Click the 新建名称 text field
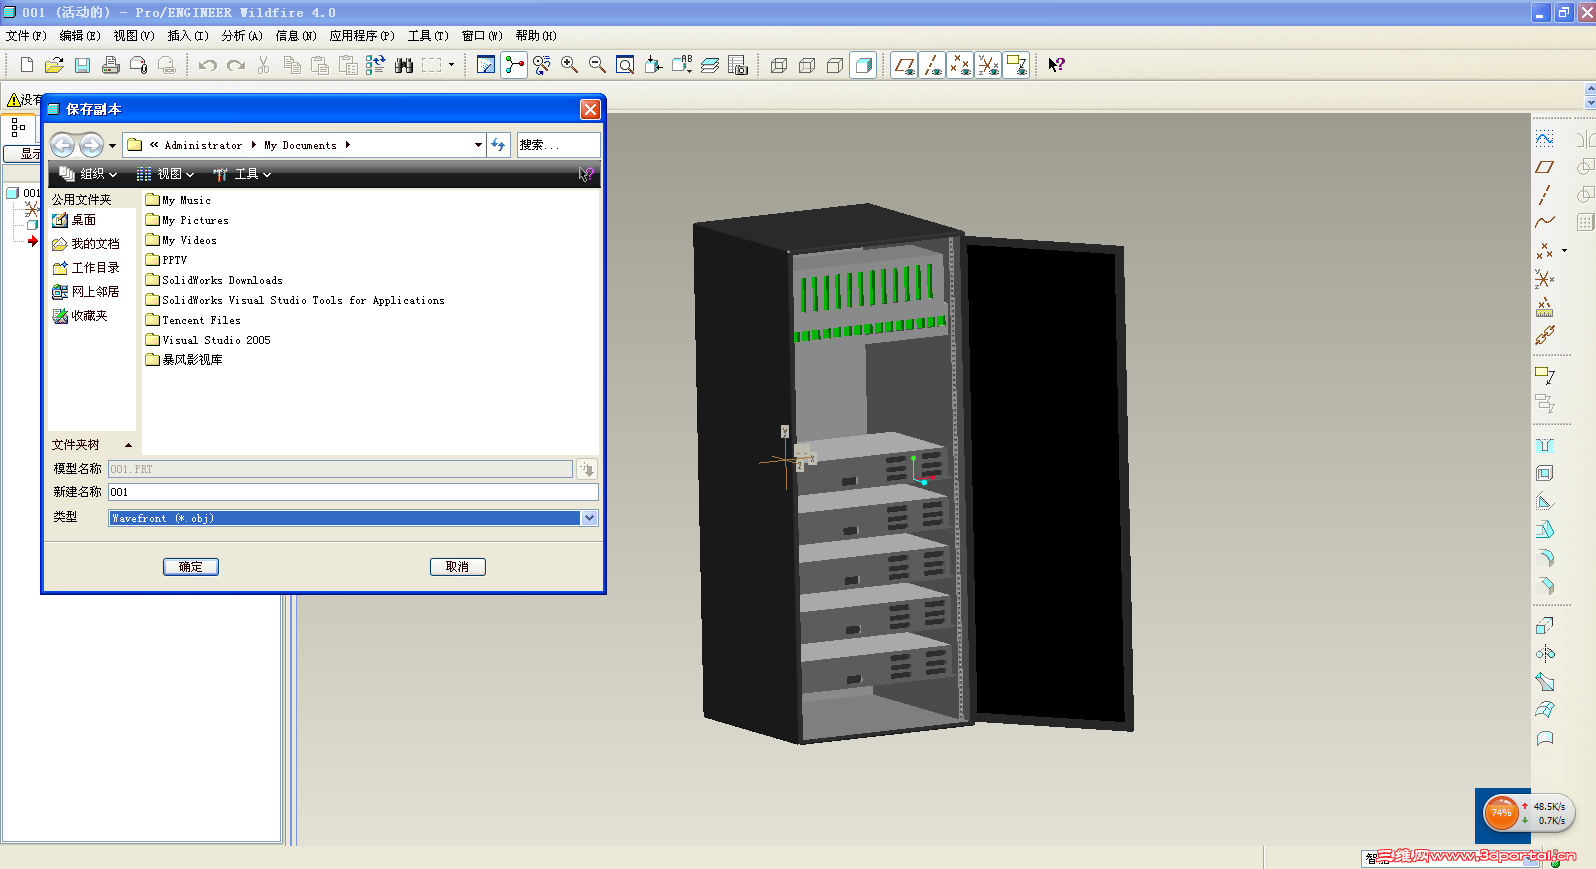 point(353,492)
